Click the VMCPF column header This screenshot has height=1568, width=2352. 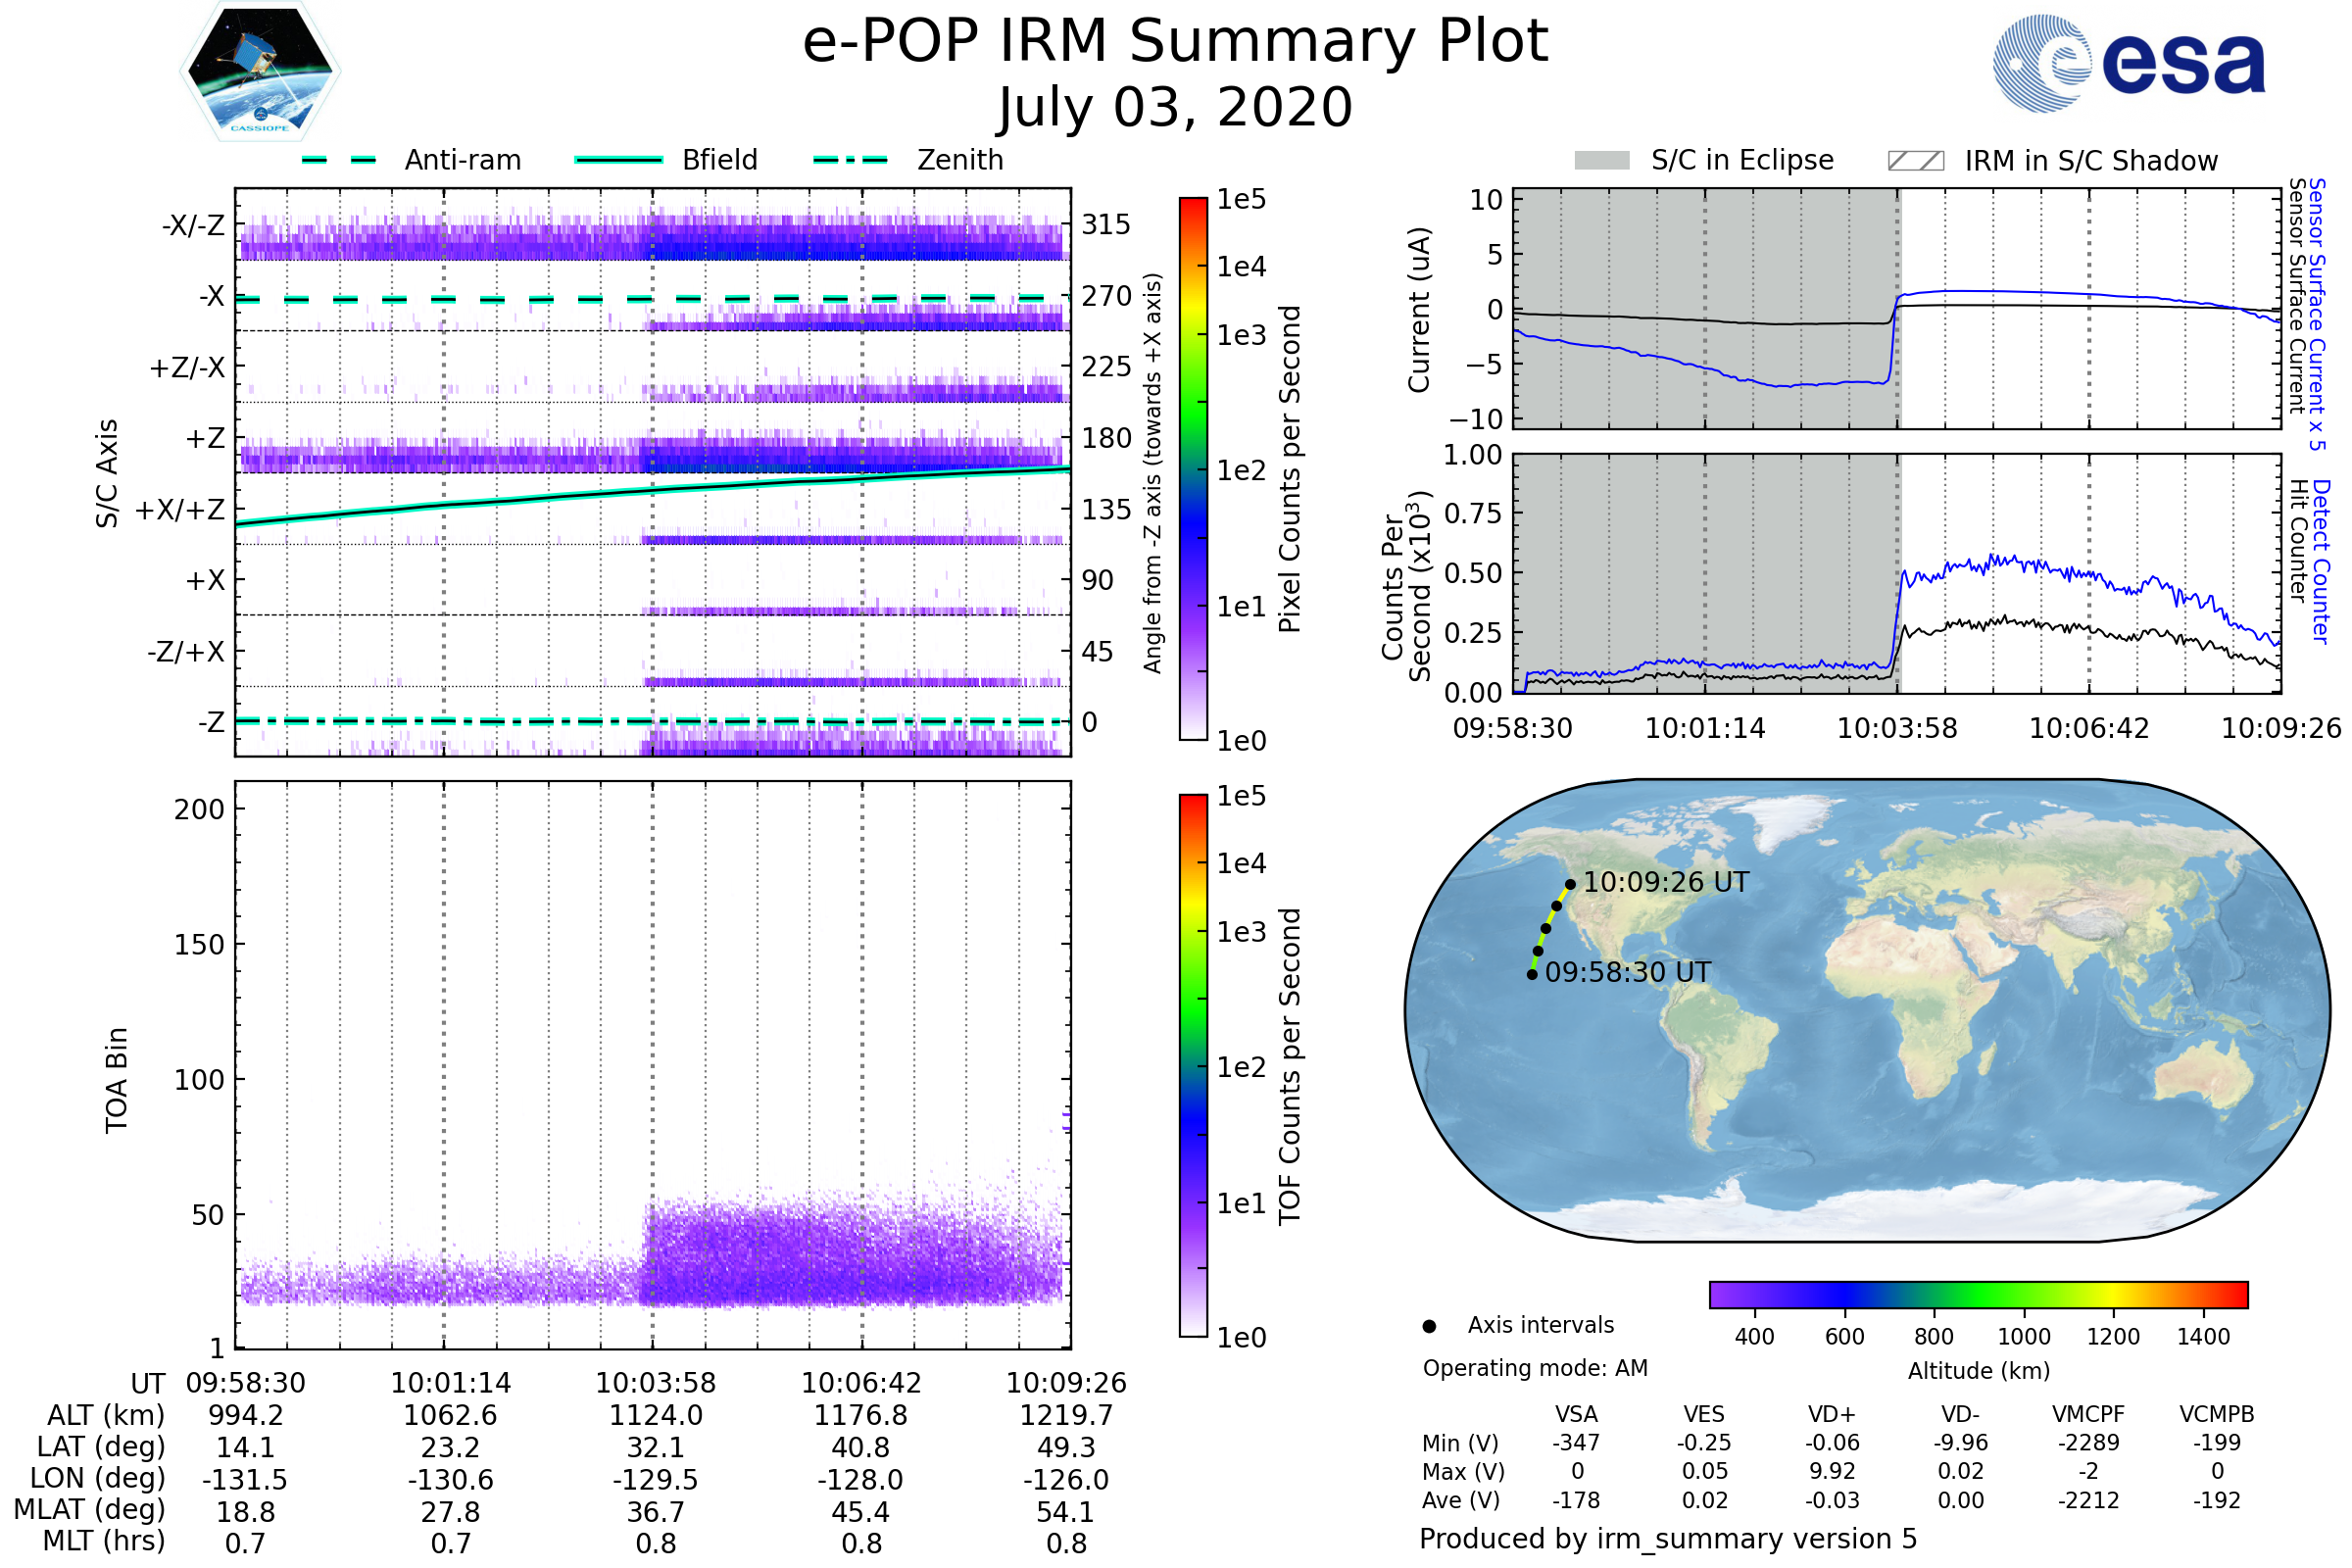pyautogui.click(x=2087, y=1414)
